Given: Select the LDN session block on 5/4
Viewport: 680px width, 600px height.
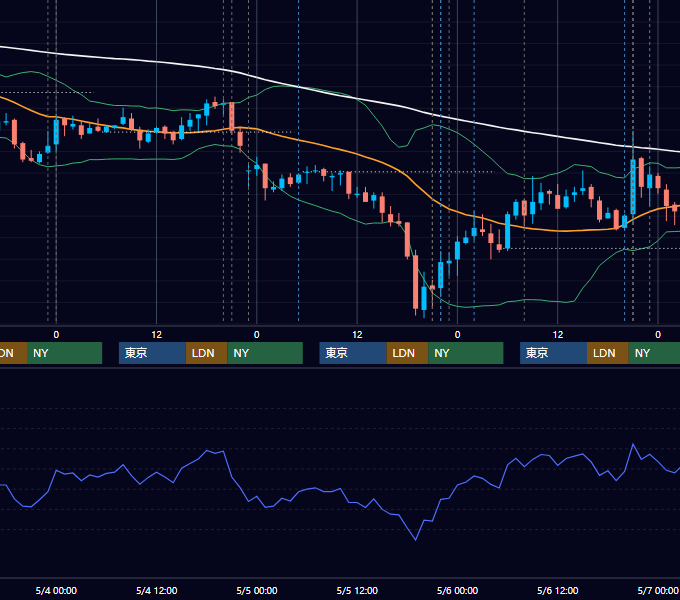Looking at the screenshot, I should 206,353.
